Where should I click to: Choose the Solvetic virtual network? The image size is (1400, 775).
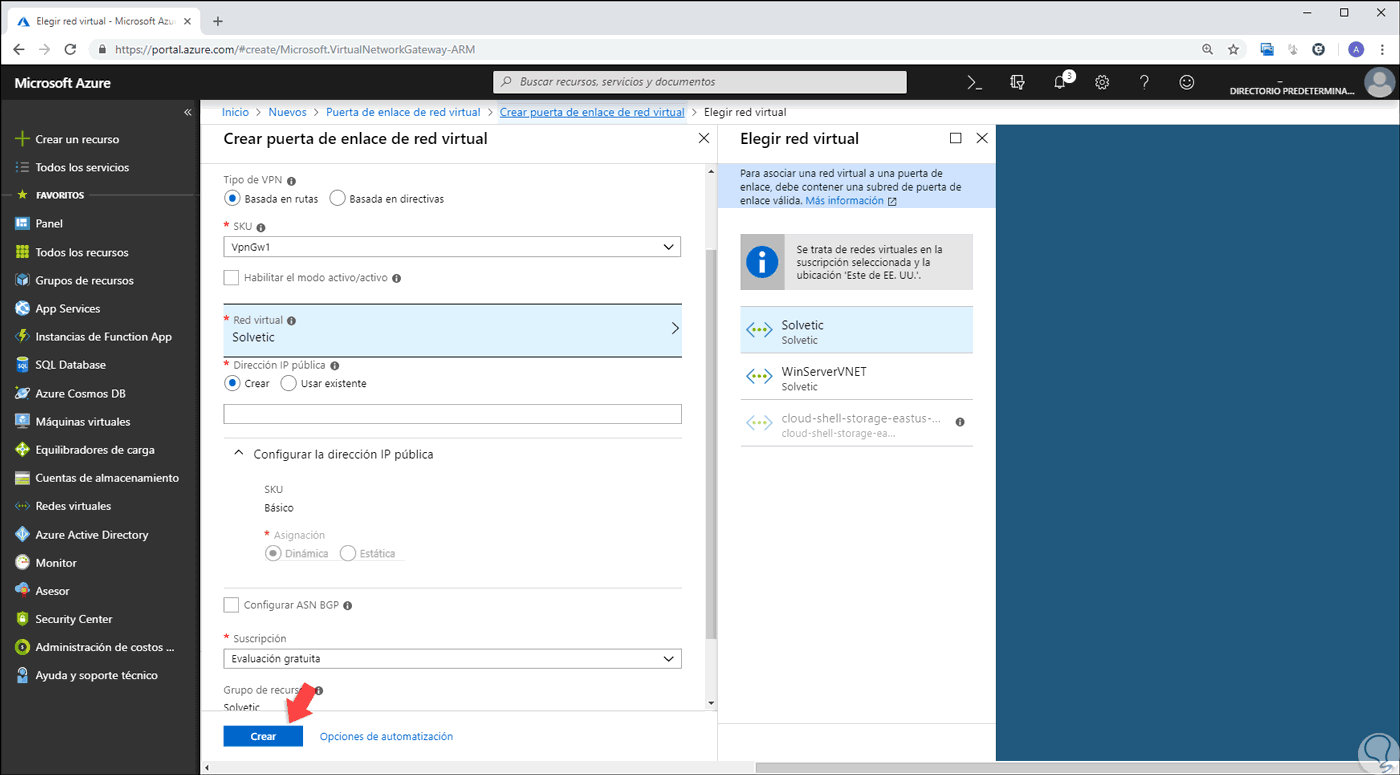click(x=856, y=330)
